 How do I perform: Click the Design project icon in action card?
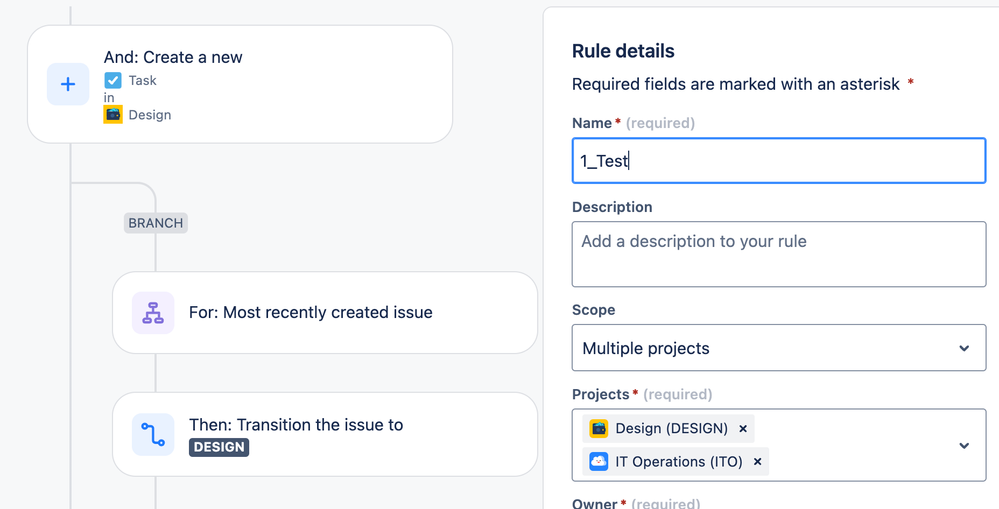coord(113,115)
